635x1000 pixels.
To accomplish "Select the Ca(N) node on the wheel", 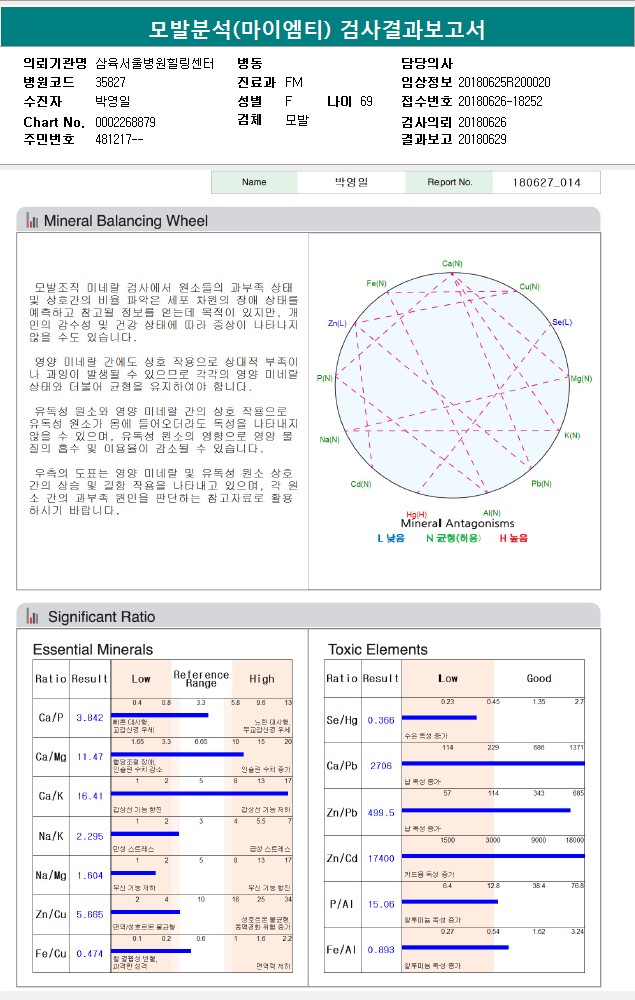I will tap(452, 263).
